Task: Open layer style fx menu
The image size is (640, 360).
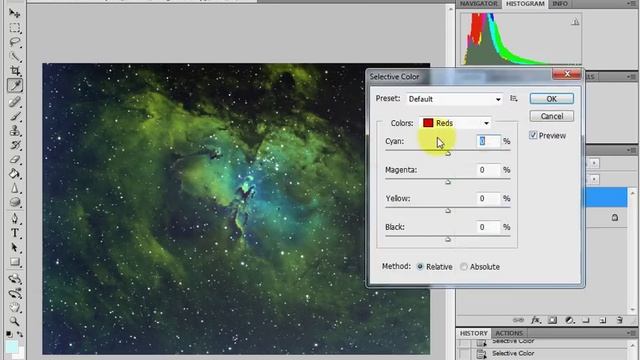Action: tap(536, 320)
